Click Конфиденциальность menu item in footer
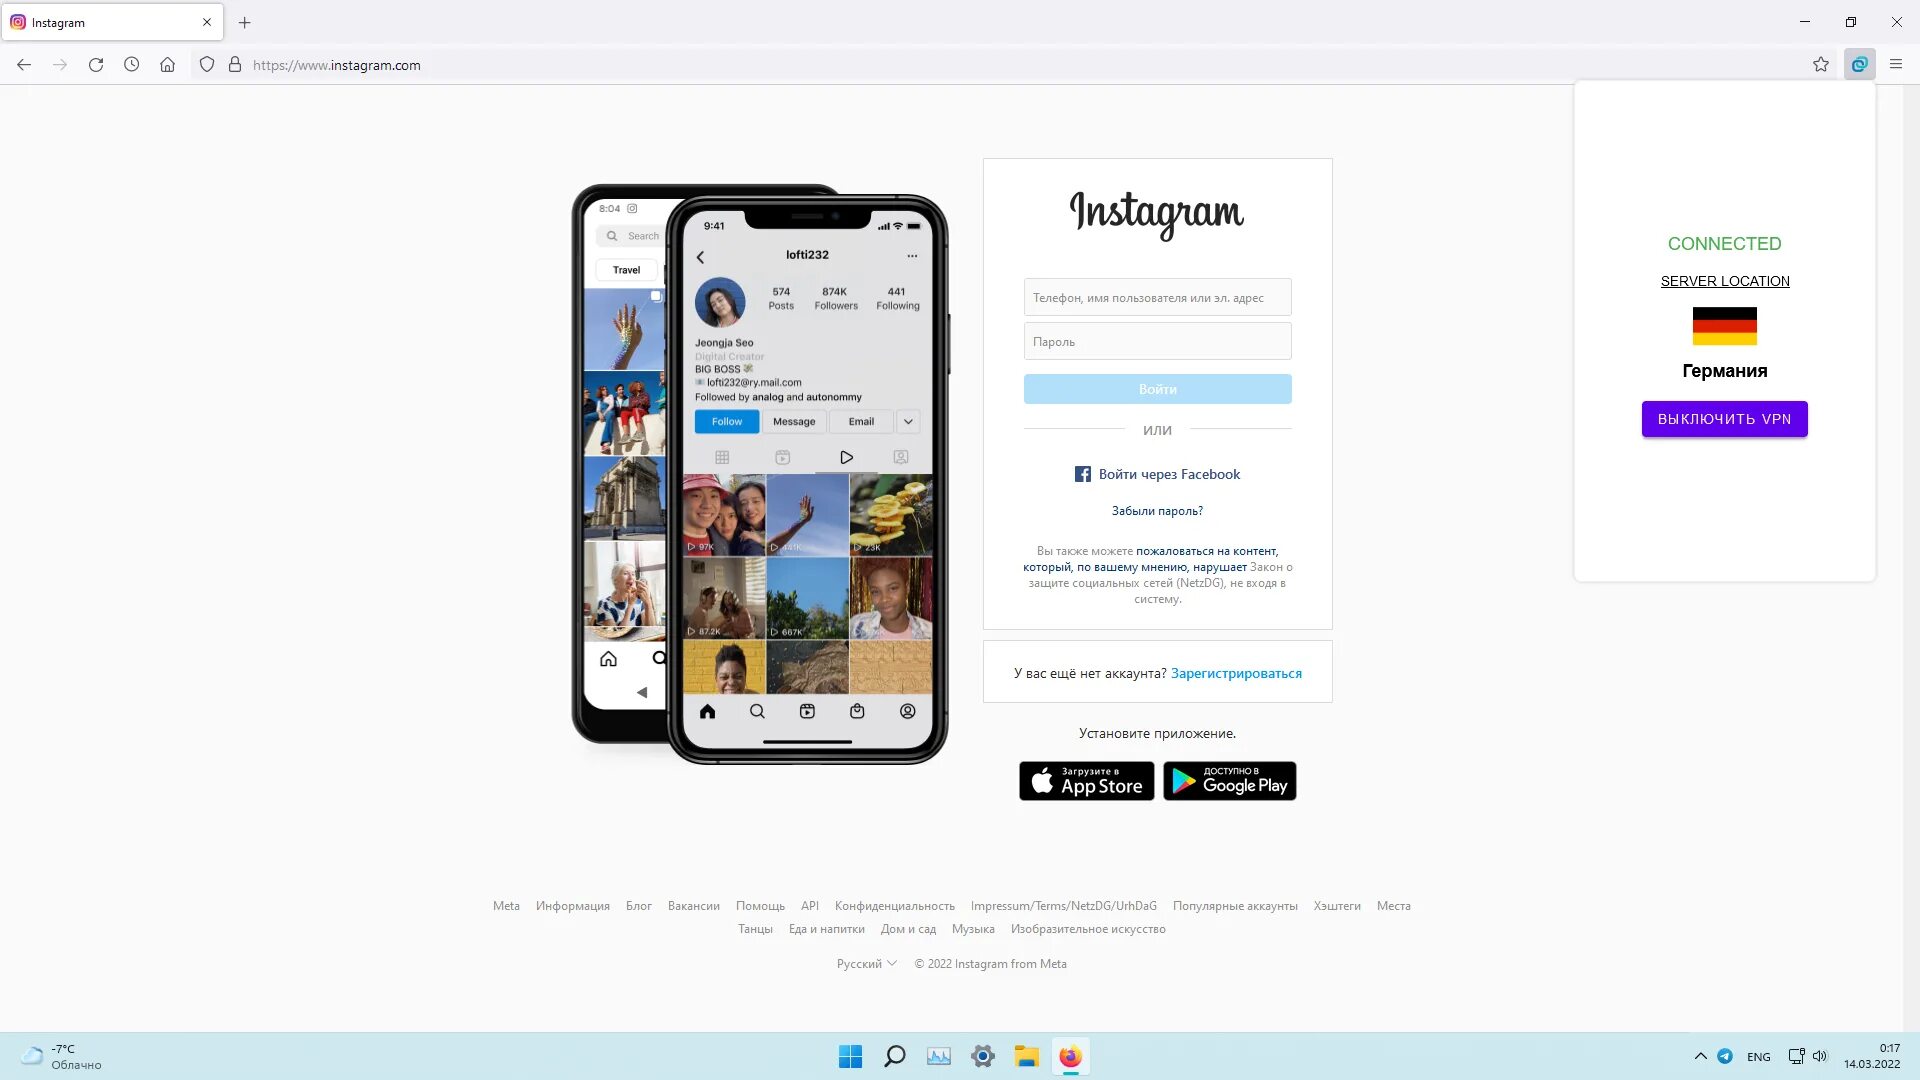Image resolution: width=1920 pixels, height=1080 pixels. click(895, 906)
